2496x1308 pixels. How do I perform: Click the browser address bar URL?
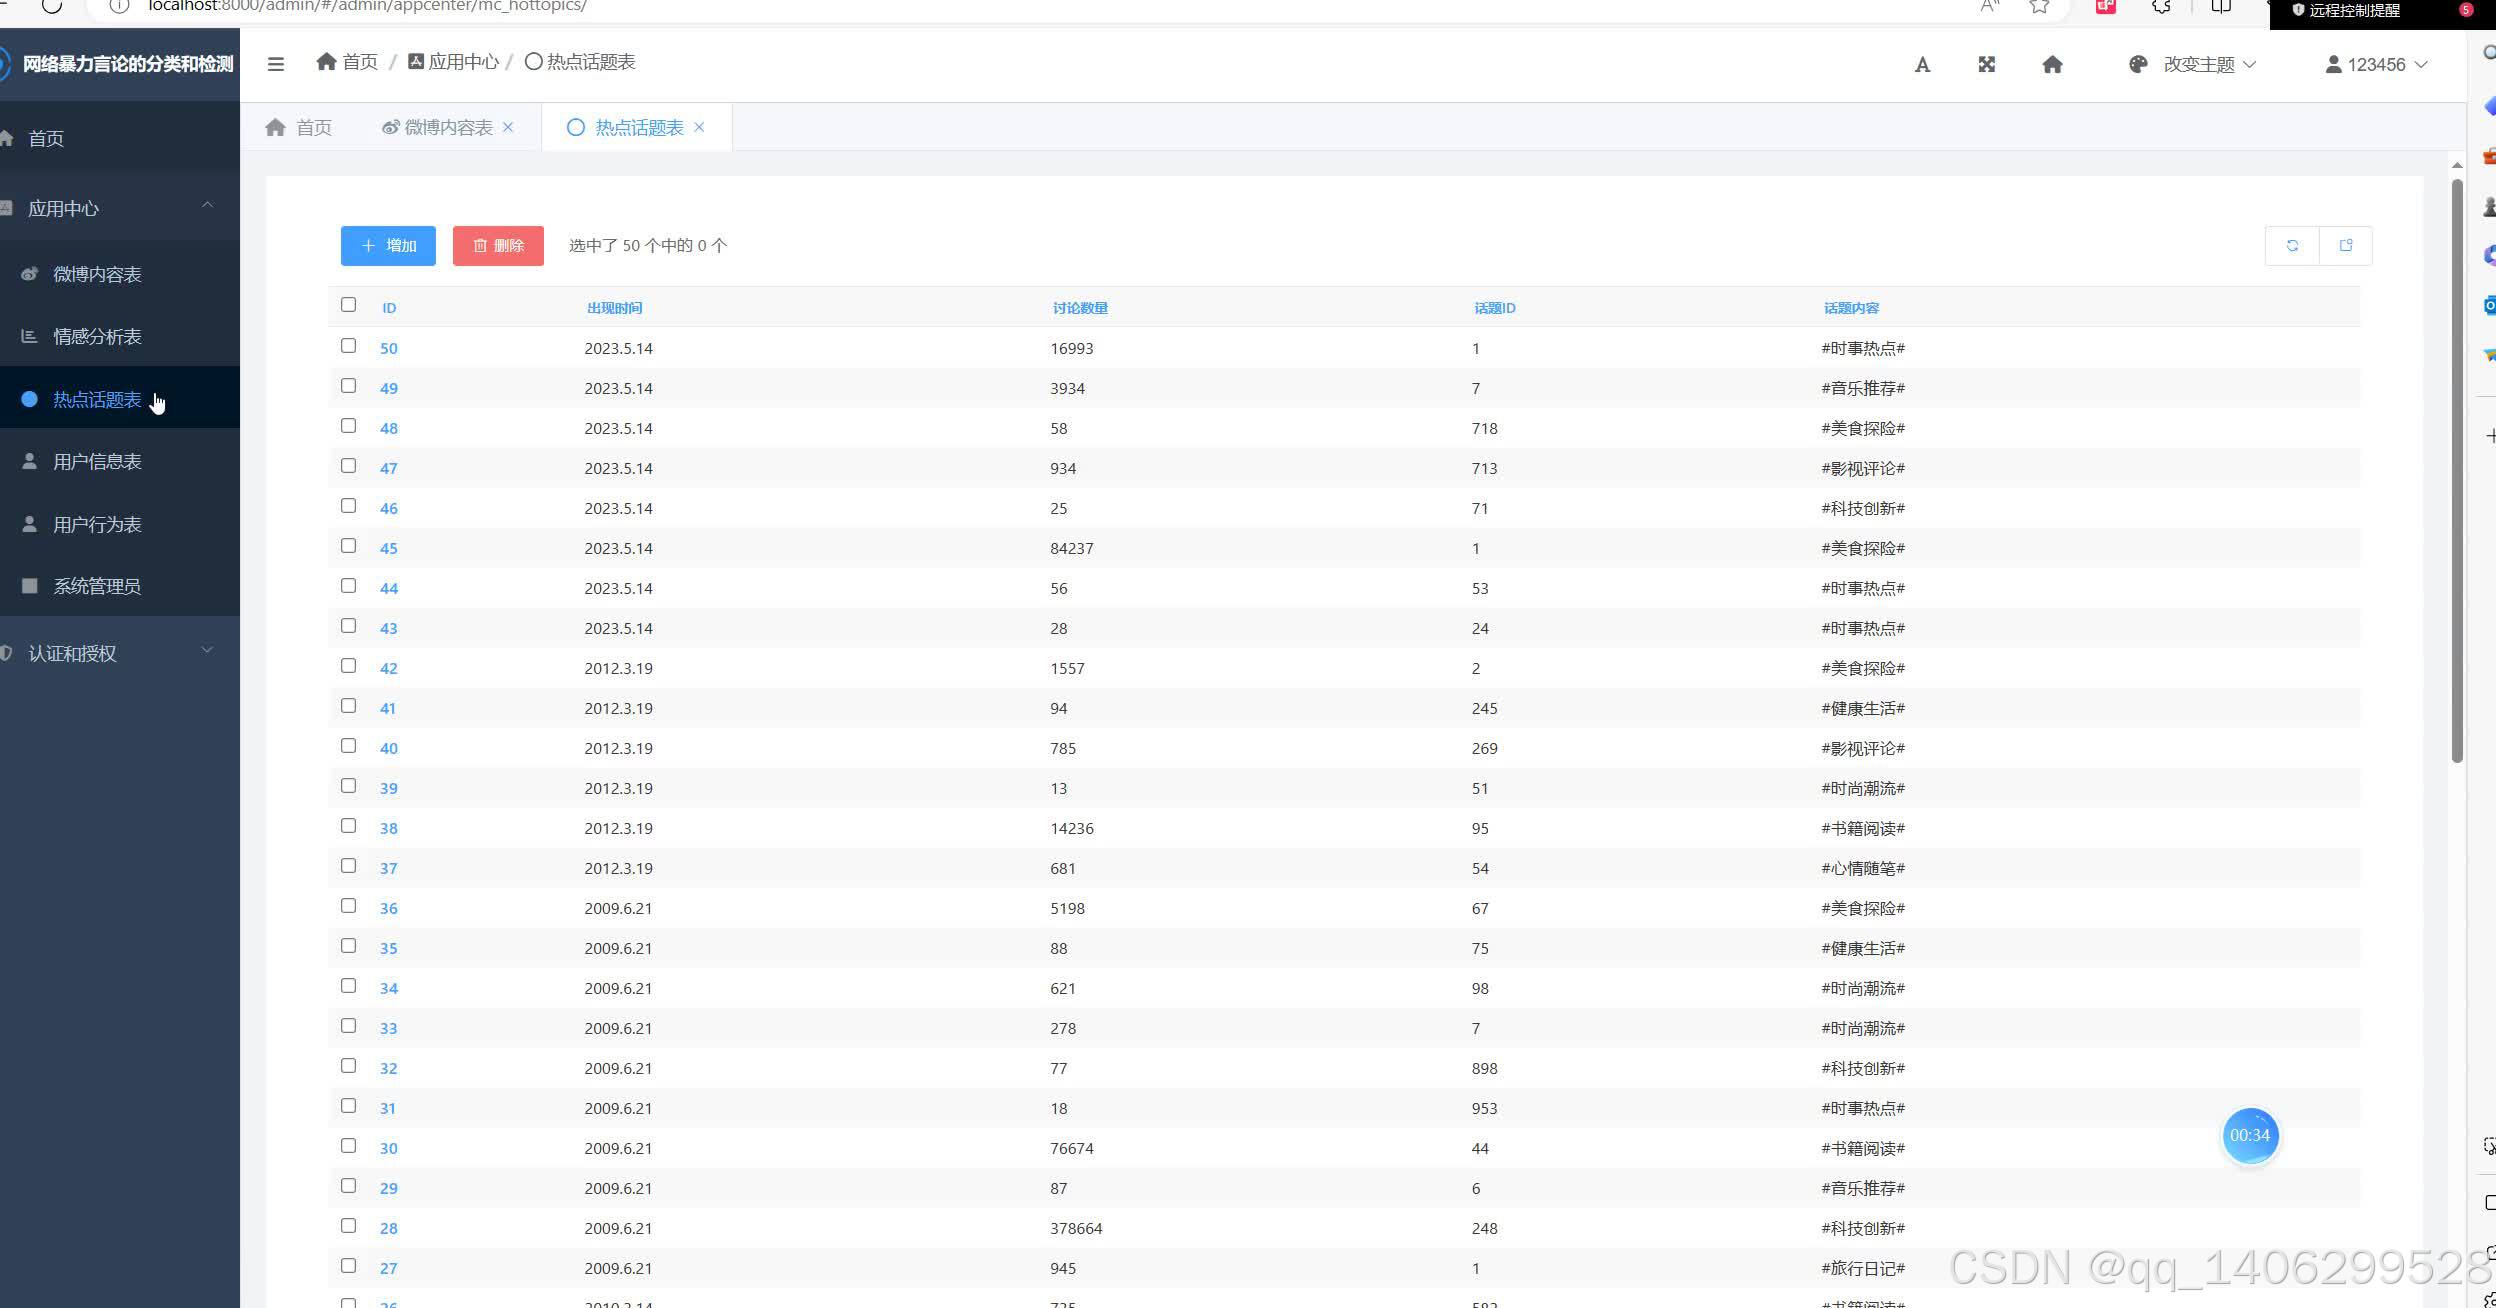pos(367,6)
